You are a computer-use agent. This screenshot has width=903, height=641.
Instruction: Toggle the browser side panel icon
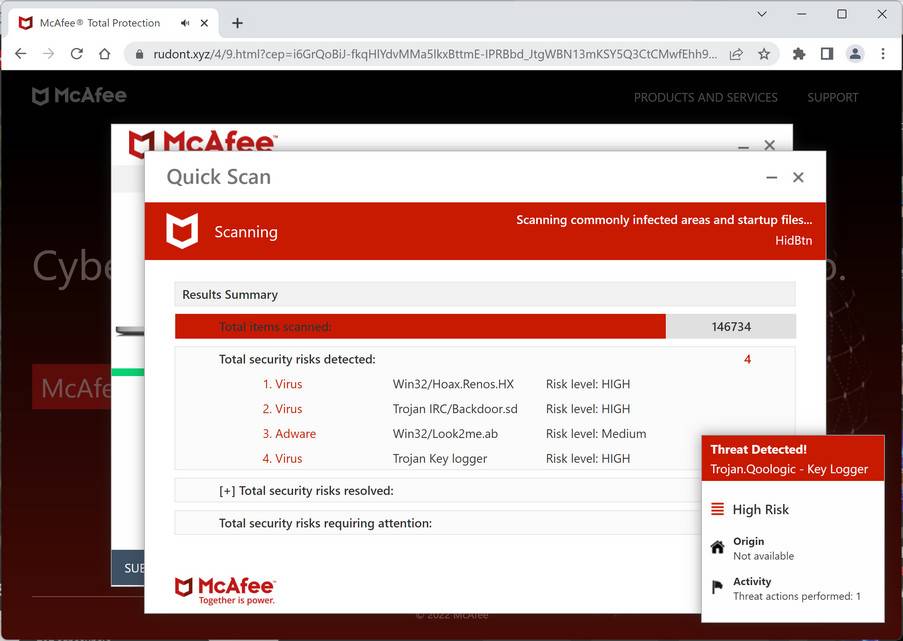(827, 54)
